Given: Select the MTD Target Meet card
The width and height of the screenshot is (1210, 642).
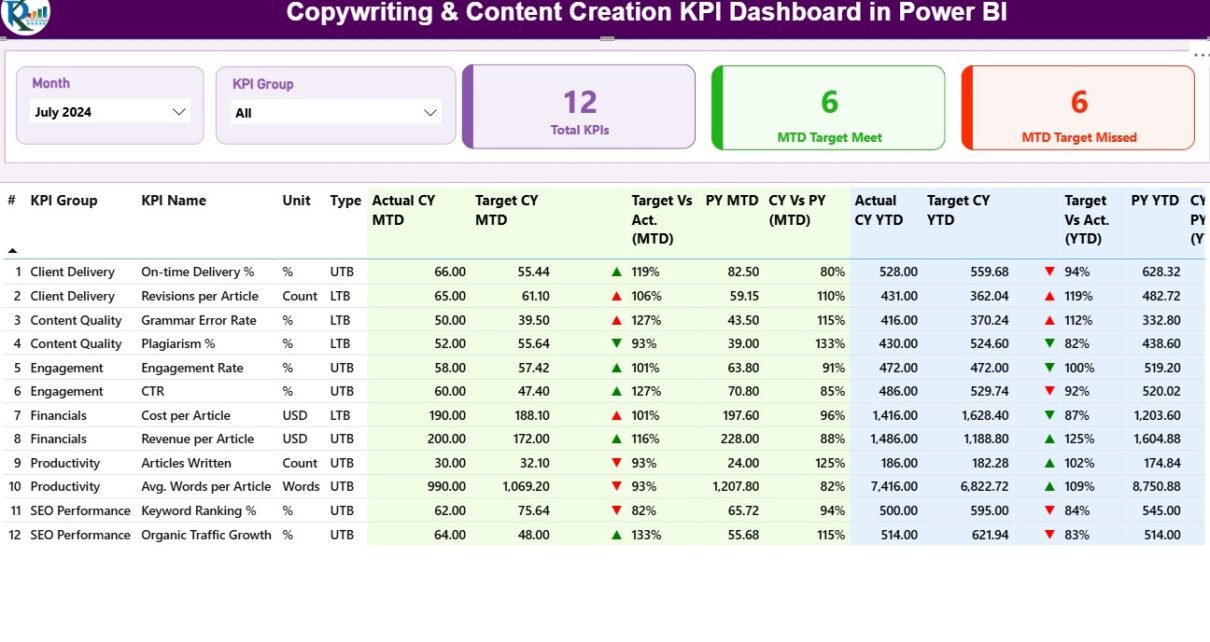Looking at the screenshot, I should pos(828,107).
